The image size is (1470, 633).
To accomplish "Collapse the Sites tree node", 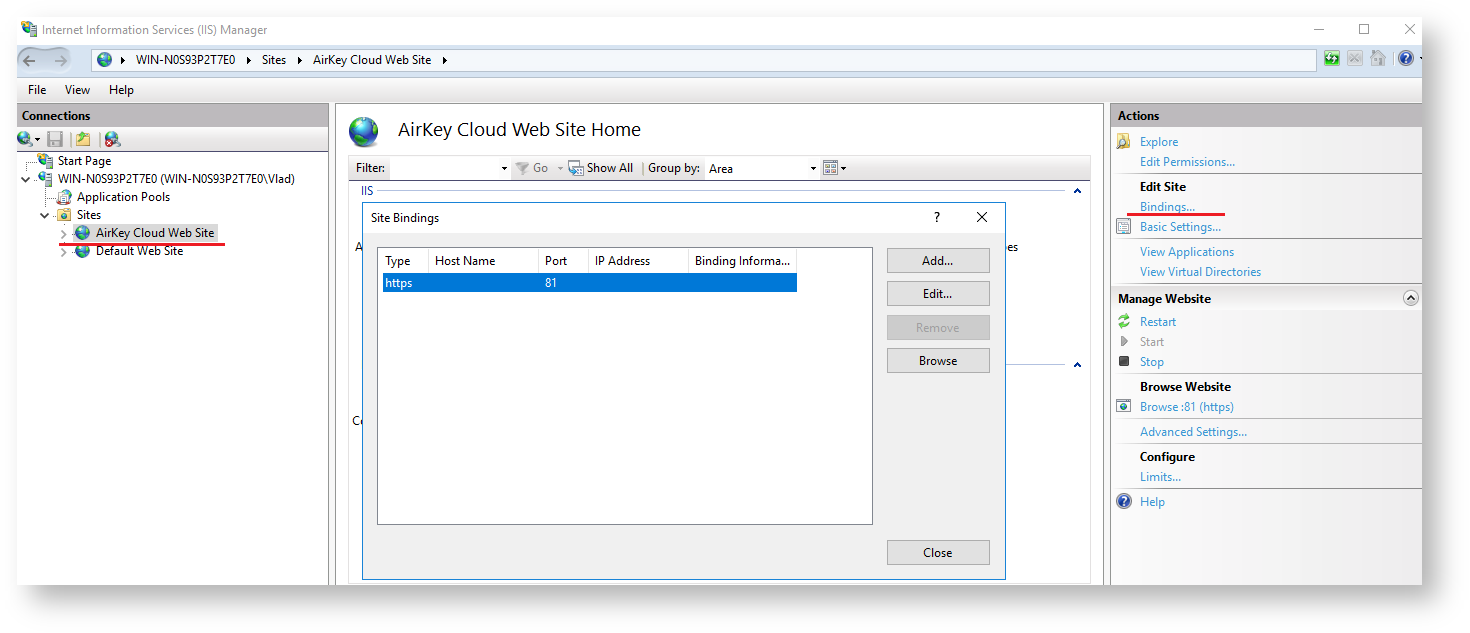I will pos(45,215).
